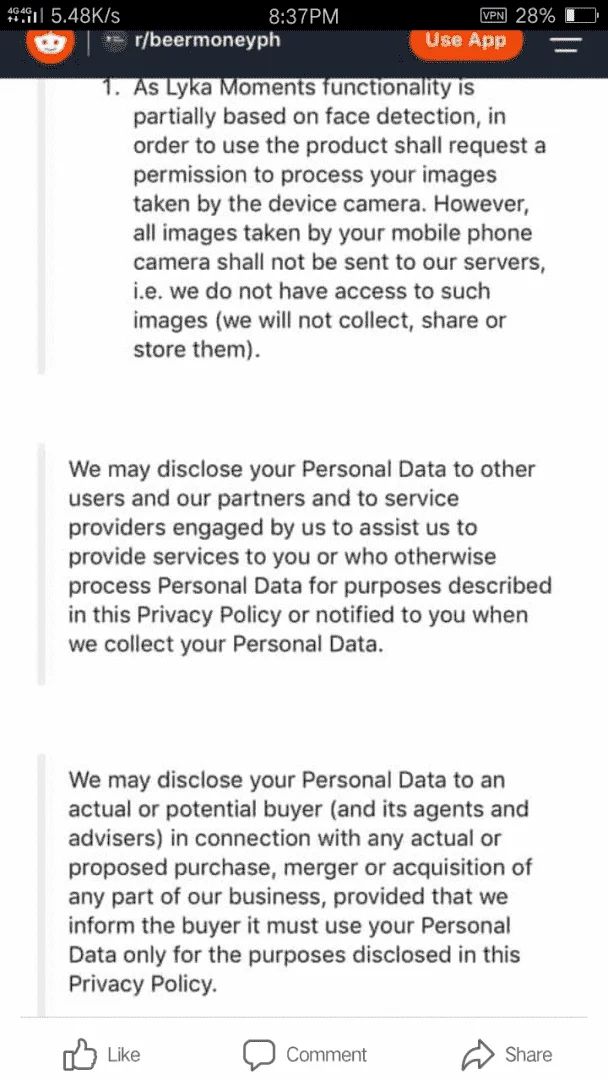
Task: Tap the 28% battery percentage text
Action: [535, 15]
